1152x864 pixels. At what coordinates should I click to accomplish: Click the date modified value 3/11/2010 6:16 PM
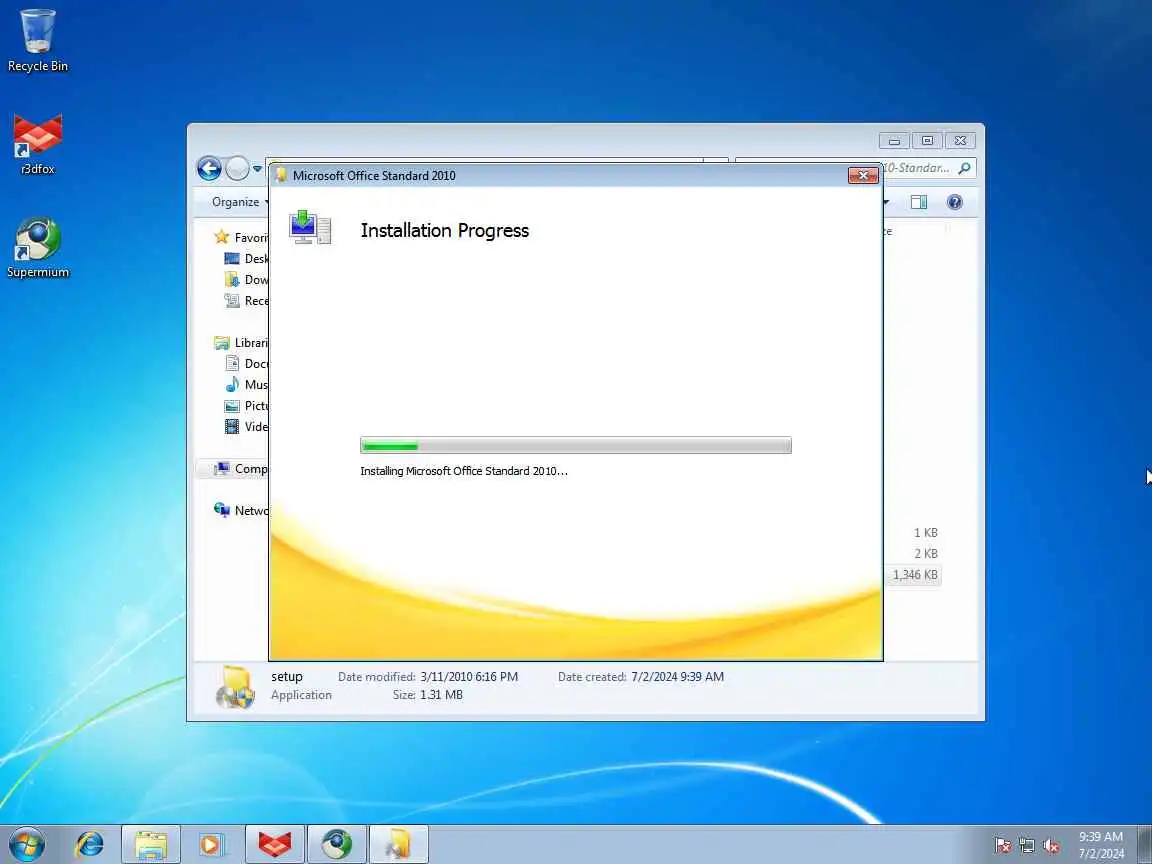(x=469, y=677)
